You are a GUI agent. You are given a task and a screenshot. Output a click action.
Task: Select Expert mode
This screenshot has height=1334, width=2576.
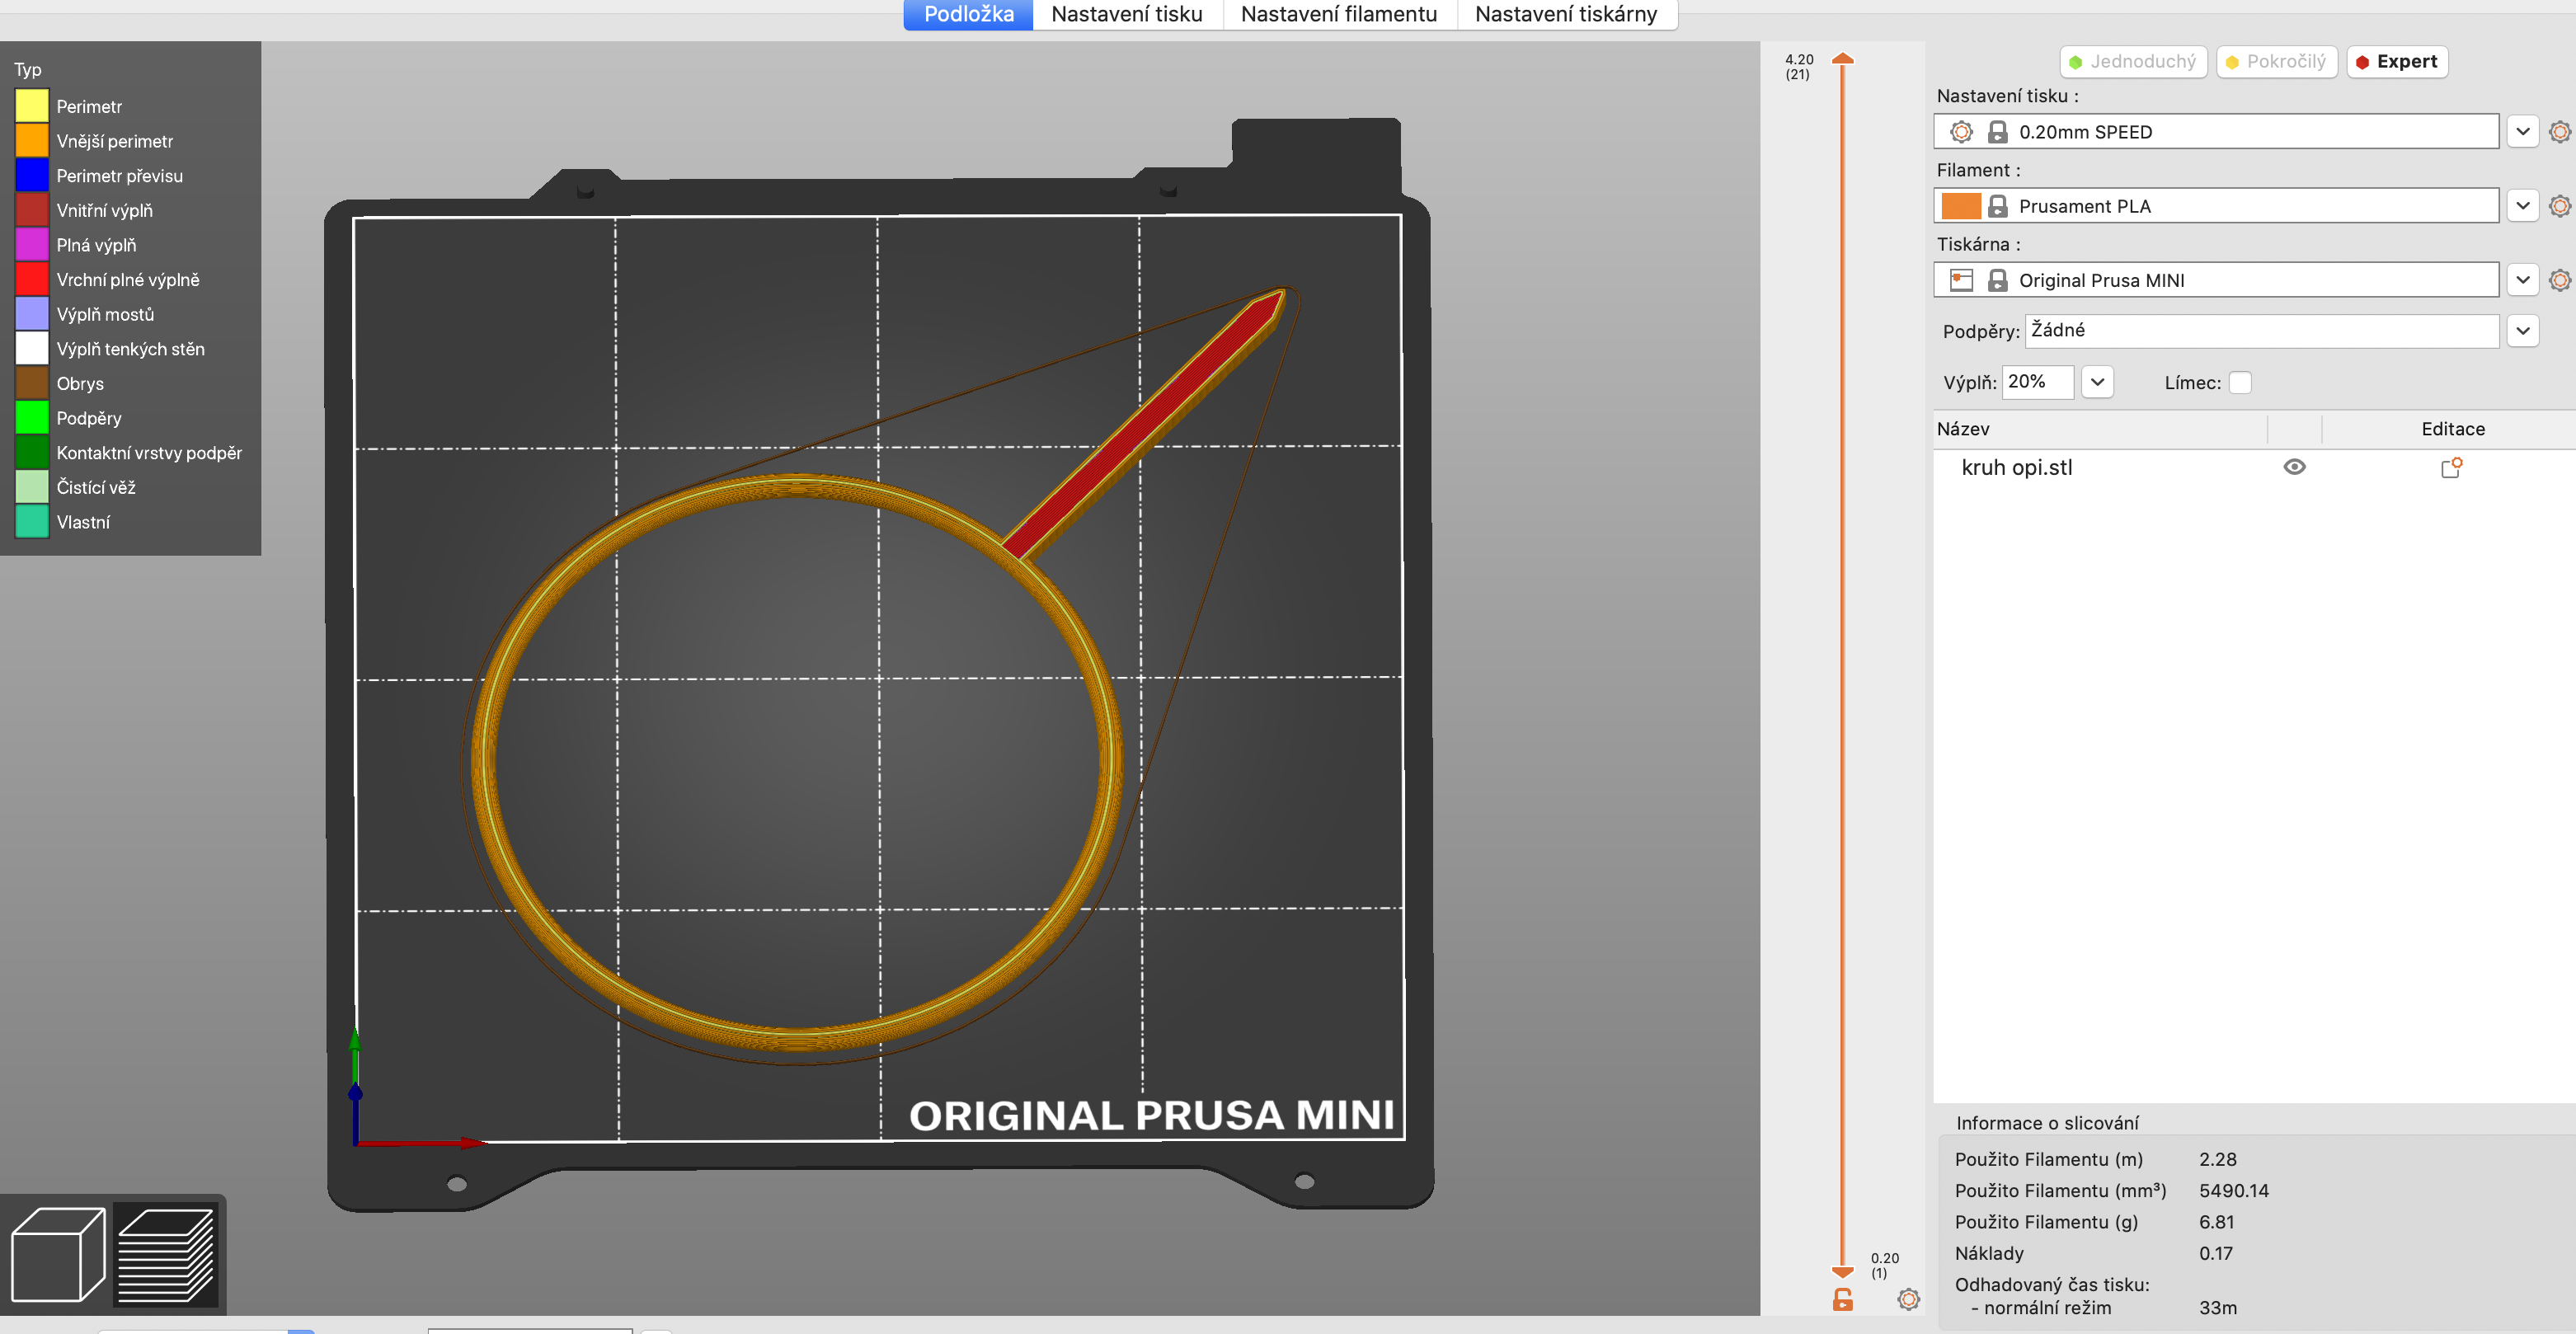click(x=2396, y=62)
